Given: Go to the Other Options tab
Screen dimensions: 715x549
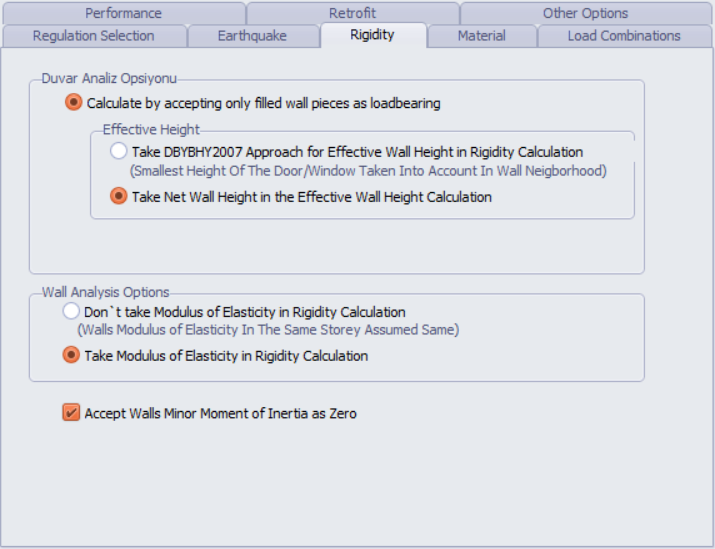Looking at the screenshot, I should pyautogui.click(x=585, y=13).
